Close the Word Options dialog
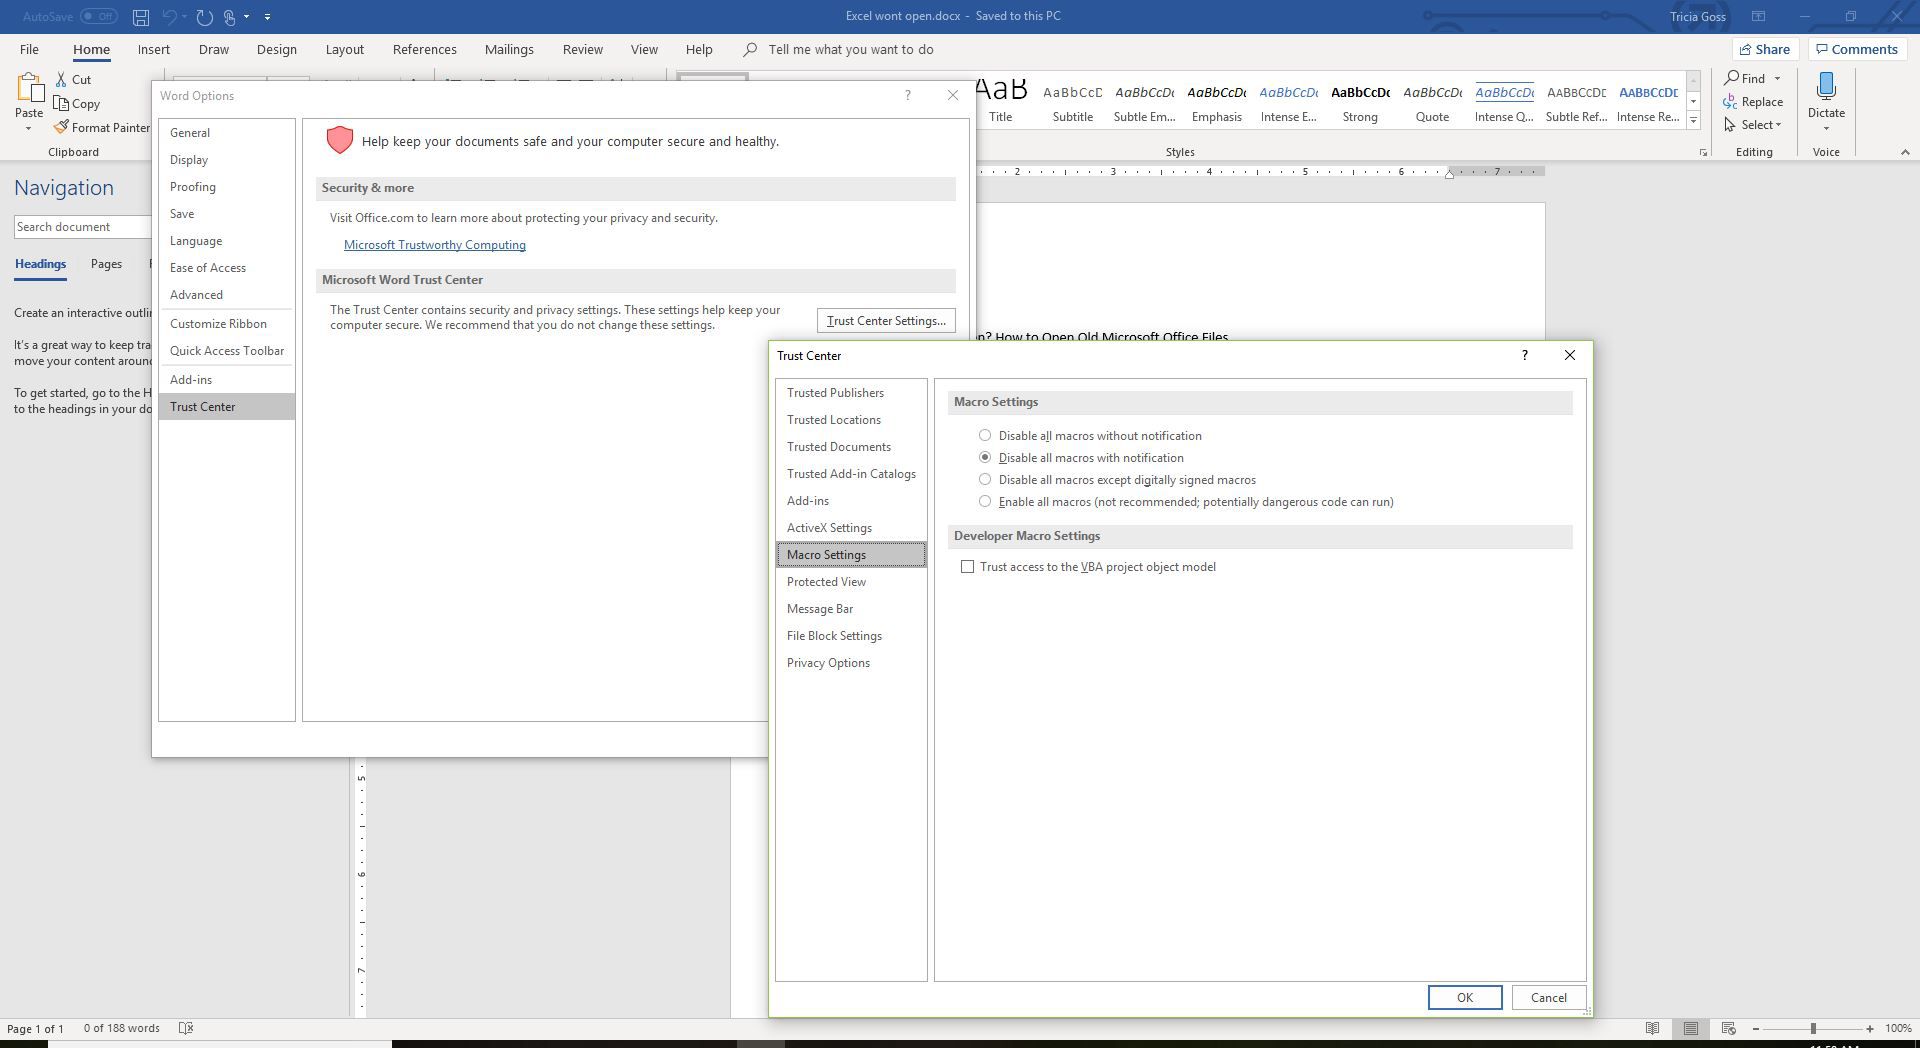 click(953, 96)
